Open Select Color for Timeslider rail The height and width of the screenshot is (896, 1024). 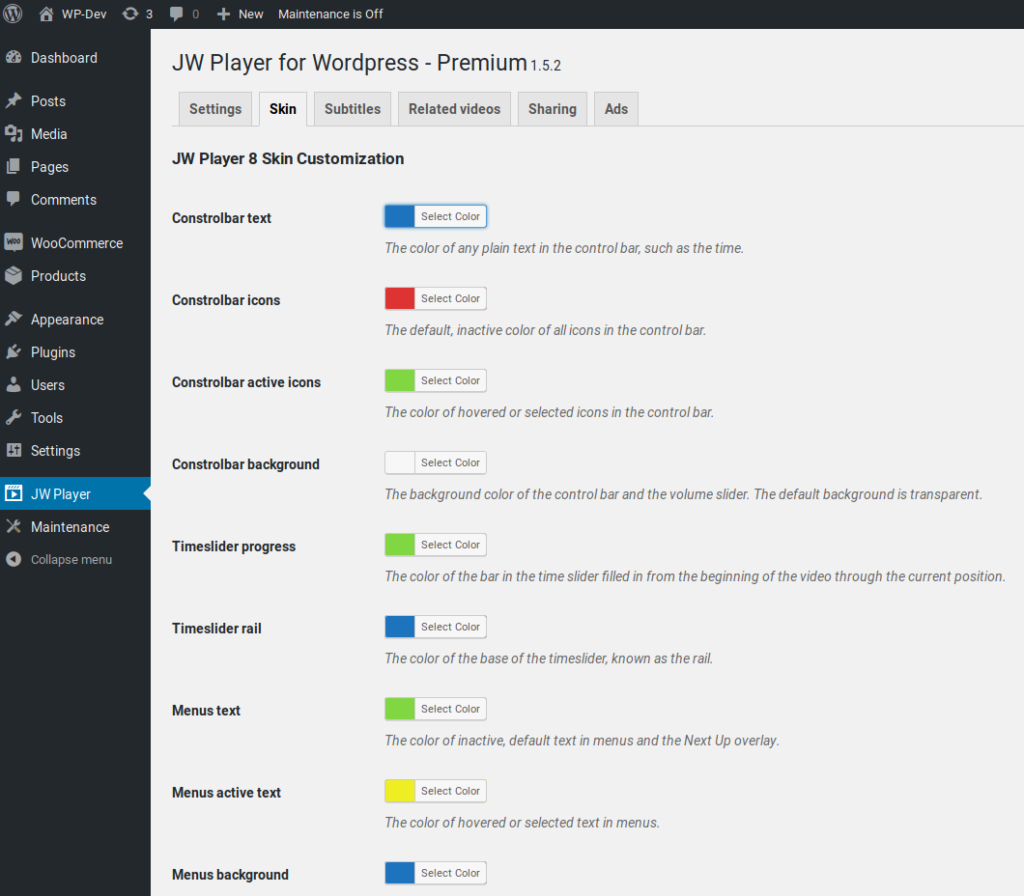coord(450,627)
